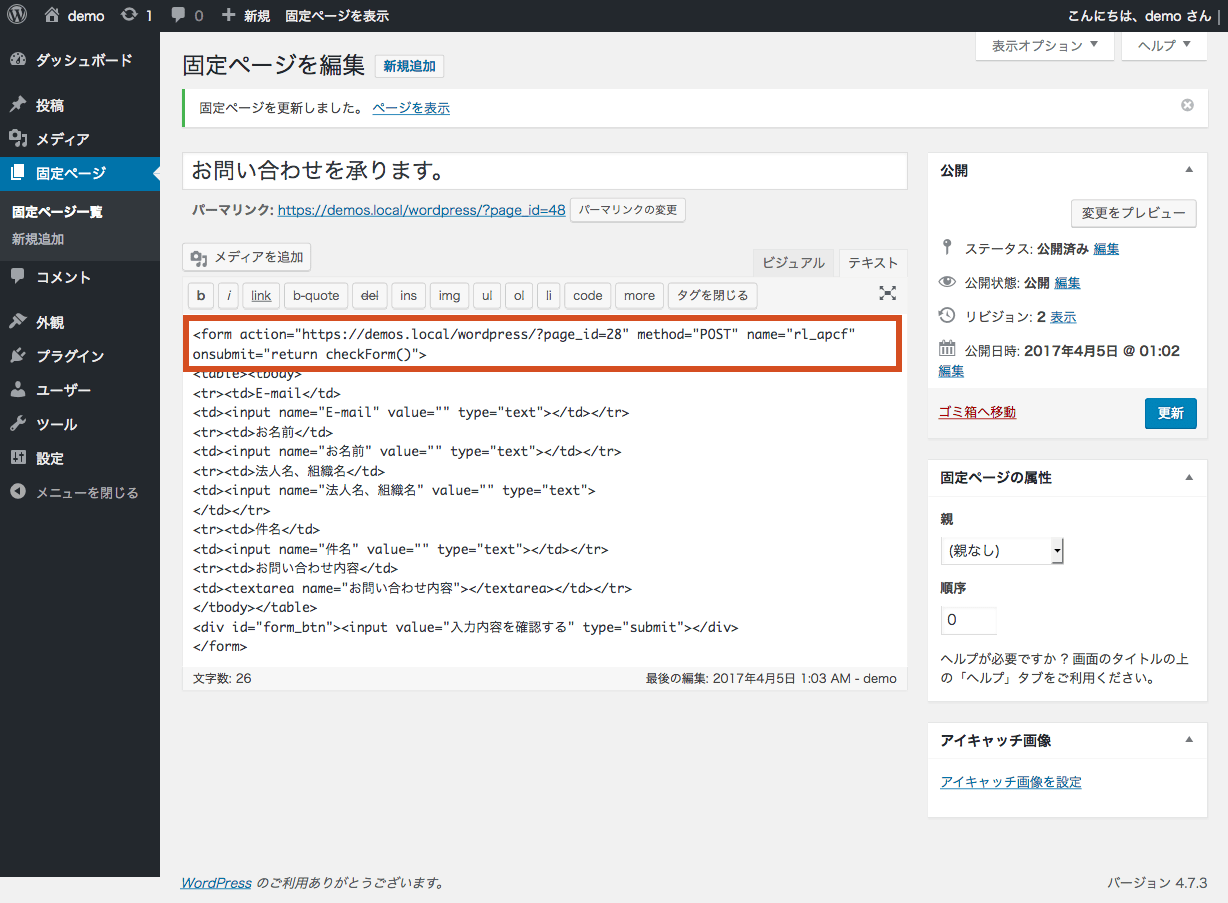
Task: Click タグを閉じる button
Action: (713, 295)
